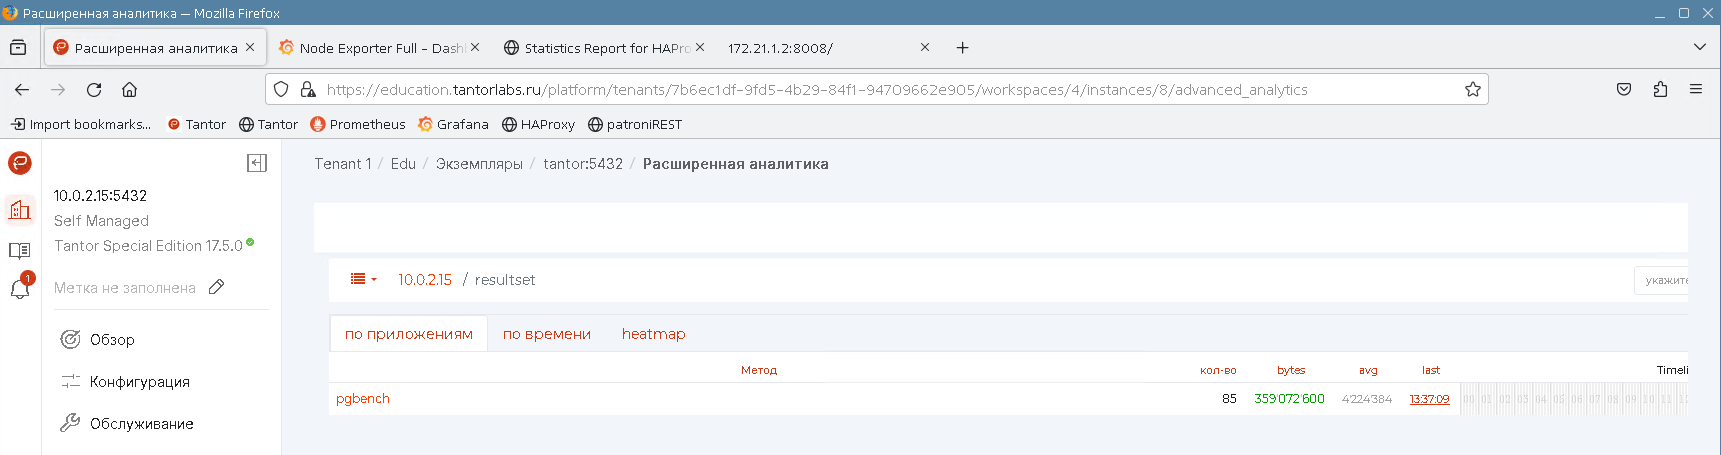1721x455 pixels.
Task: Reload the current page
Action: coord(94,90)
